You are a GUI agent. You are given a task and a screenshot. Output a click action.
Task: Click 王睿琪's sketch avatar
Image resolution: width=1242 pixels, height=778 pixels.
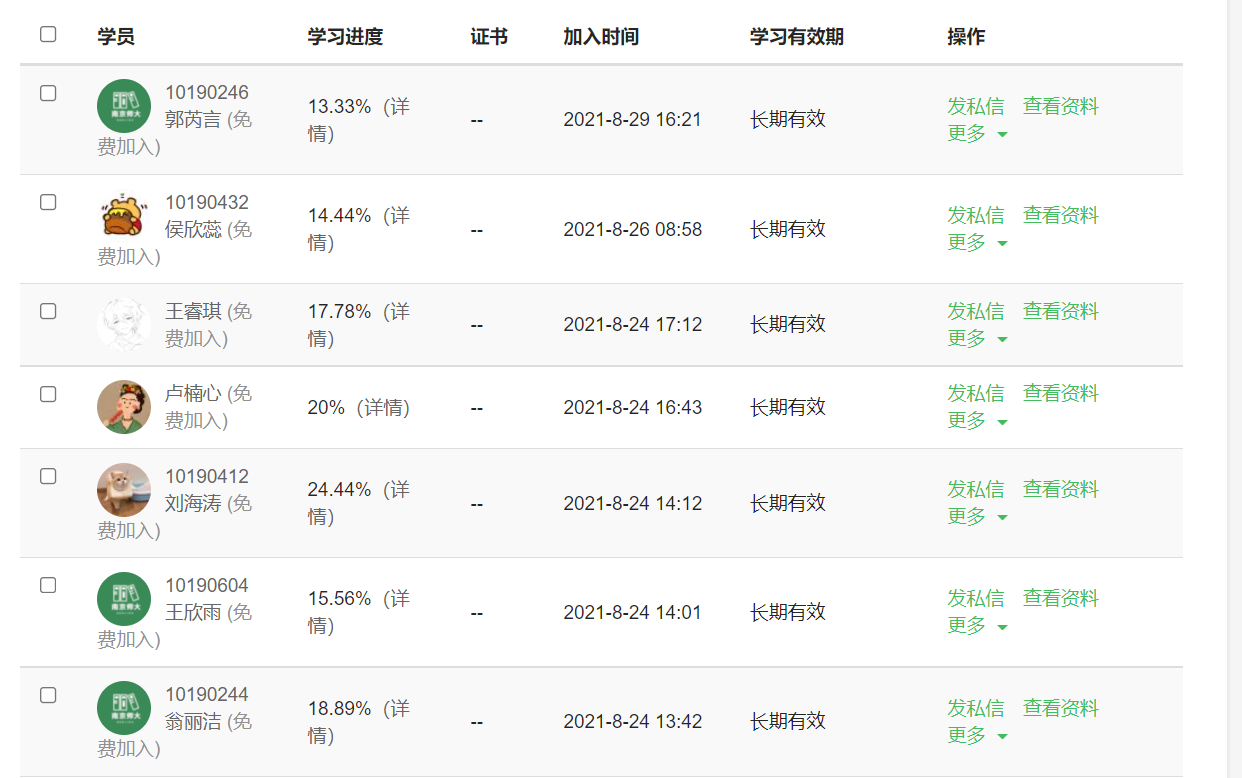(x=124, y=325)
